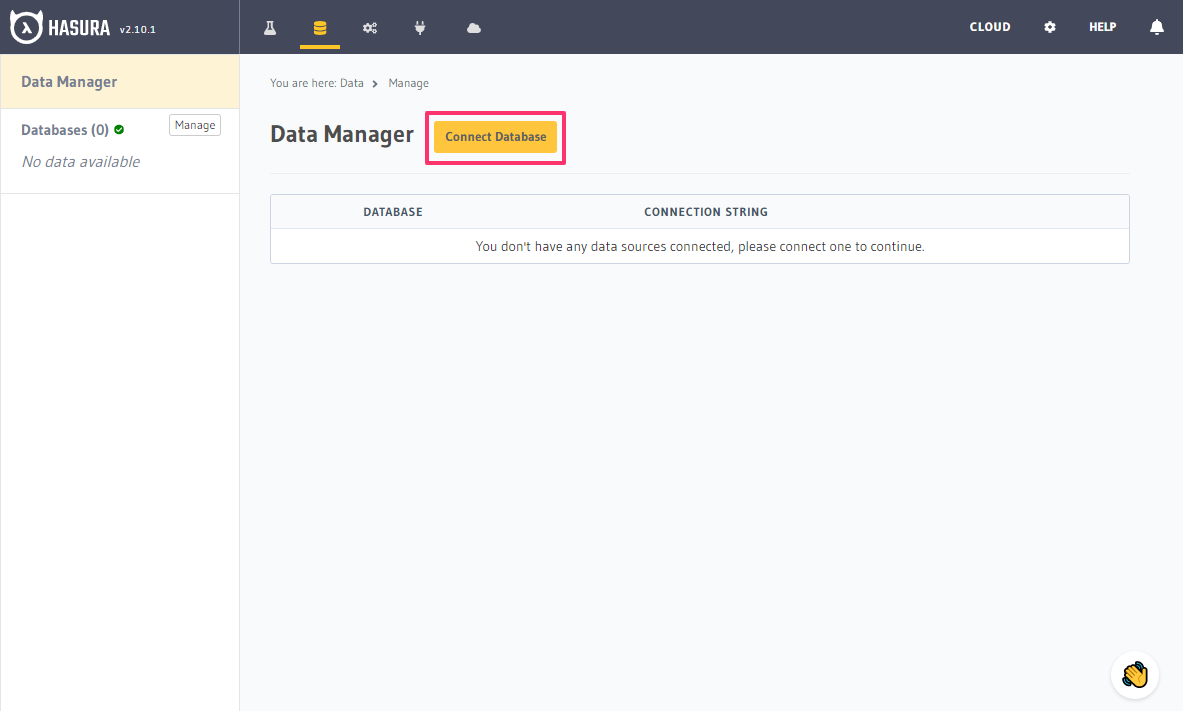The height and width of the screenshot is (711, 1183).
Task: Open the Events cloud icon
Action: click(472, 27)
